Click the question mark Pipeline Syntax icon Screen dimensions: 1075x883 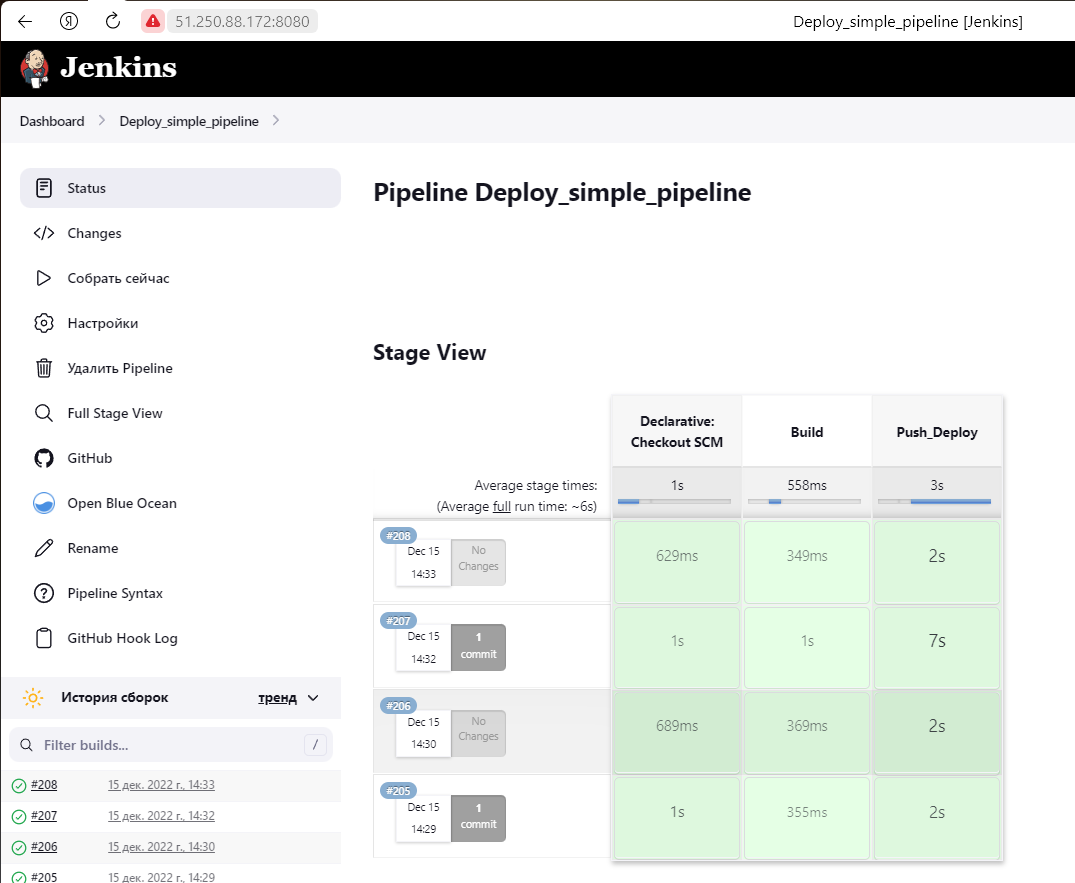[x=44, y=593]
